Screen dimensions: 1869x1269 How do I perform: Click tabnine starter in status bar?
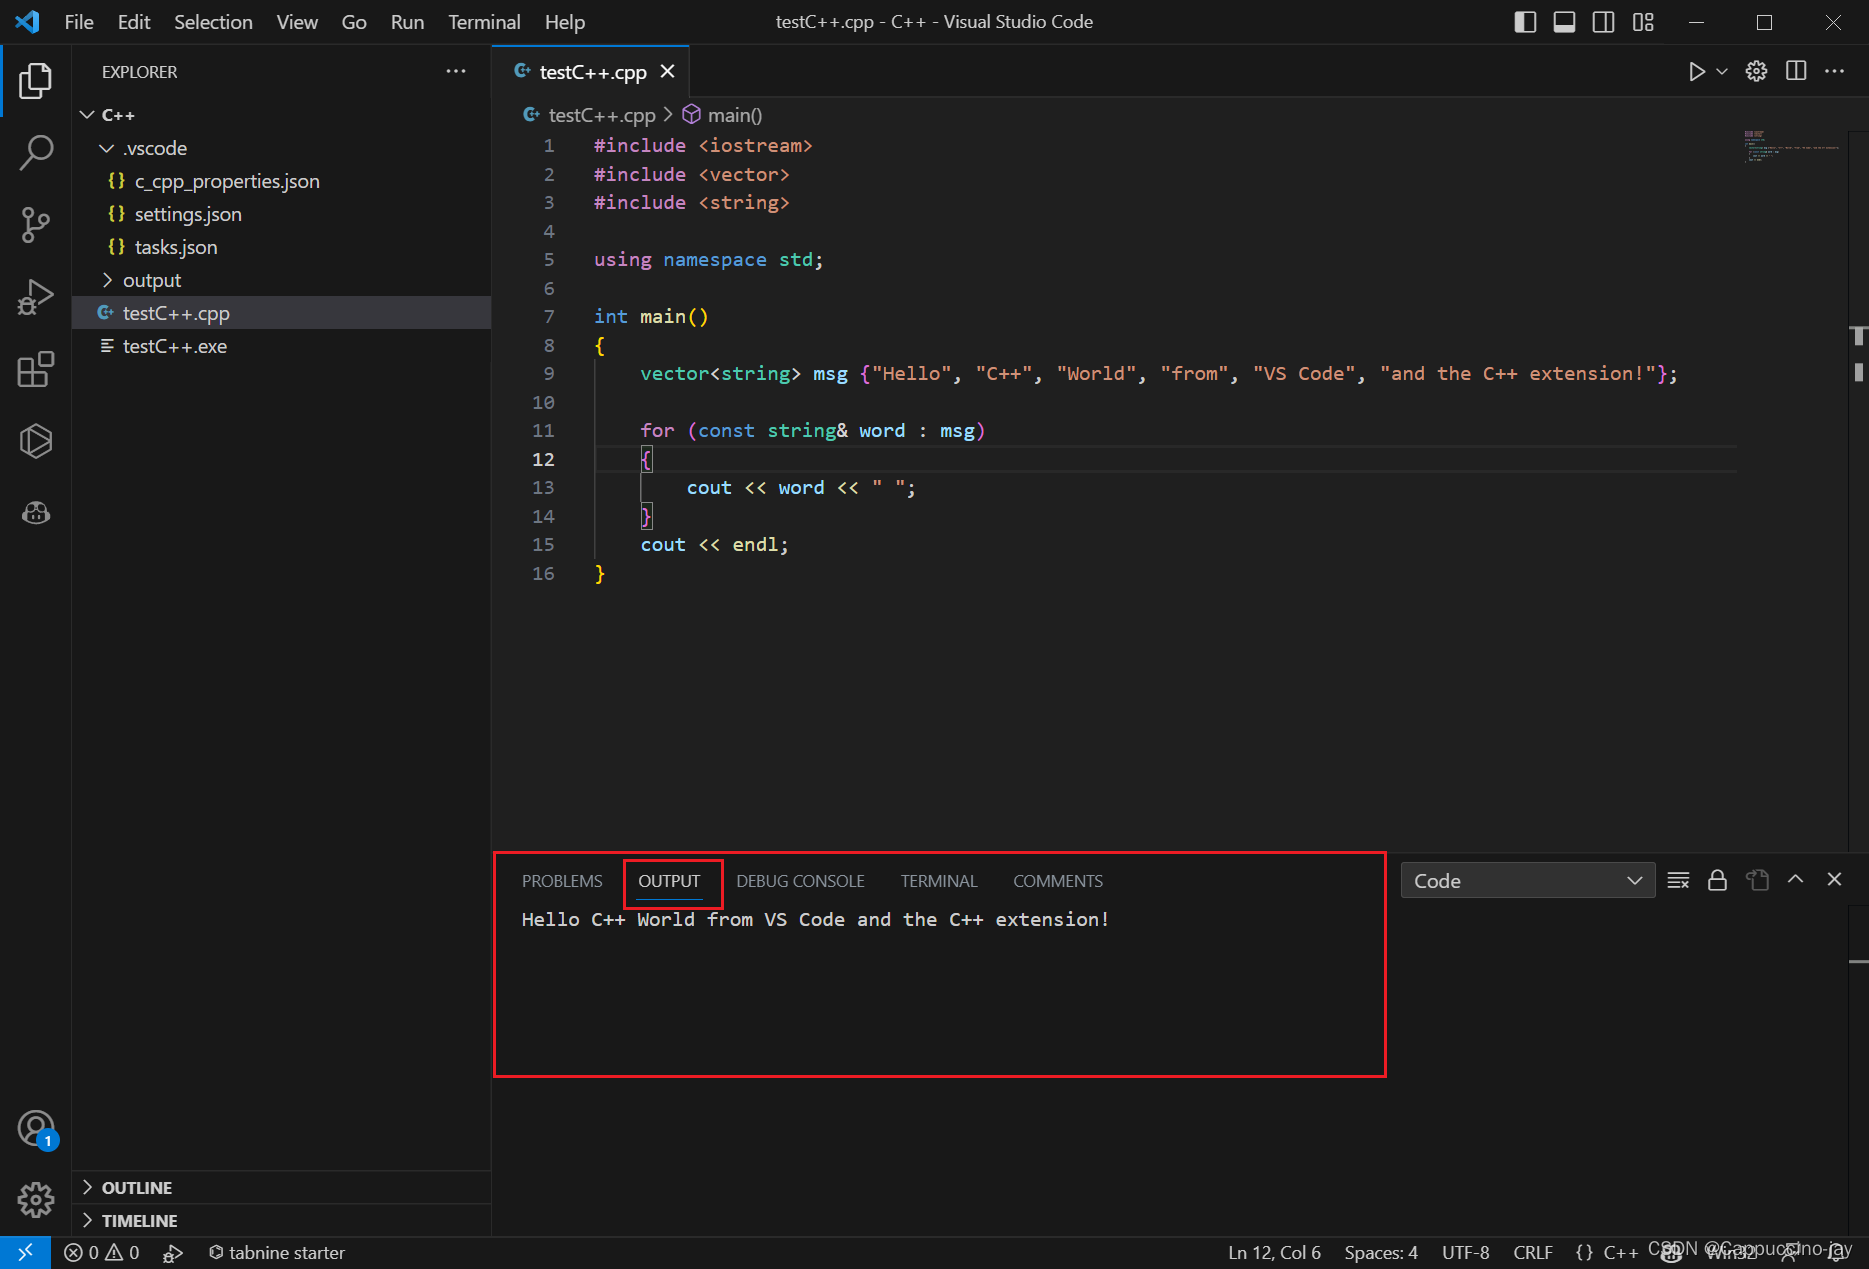[x=276, y=1252]
